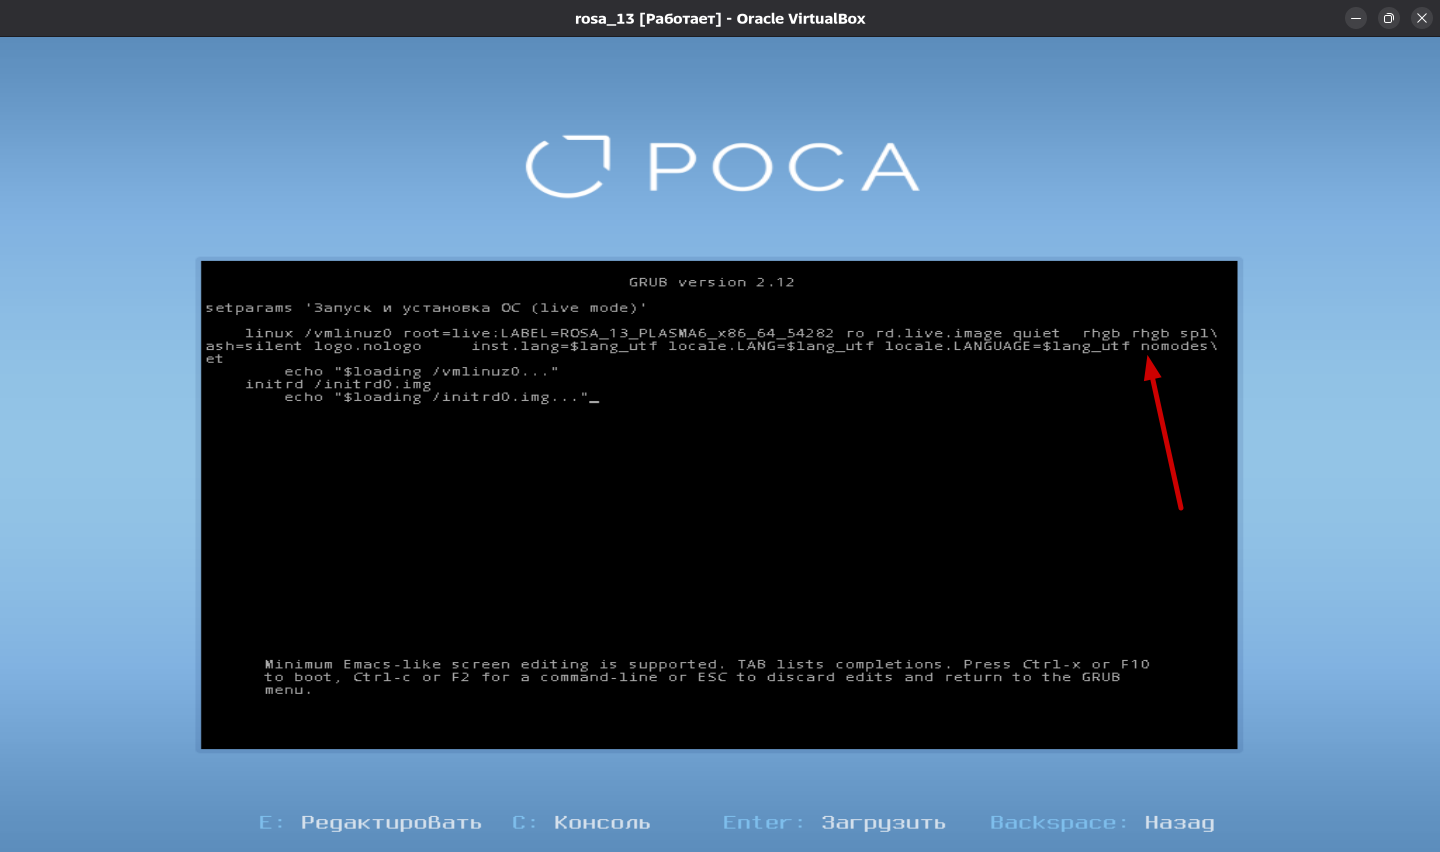The height and width of the screenshot is (852, 1440).
Task: Maximize the rosa_13 VirtualBox window
Action: pos(1389,18)
